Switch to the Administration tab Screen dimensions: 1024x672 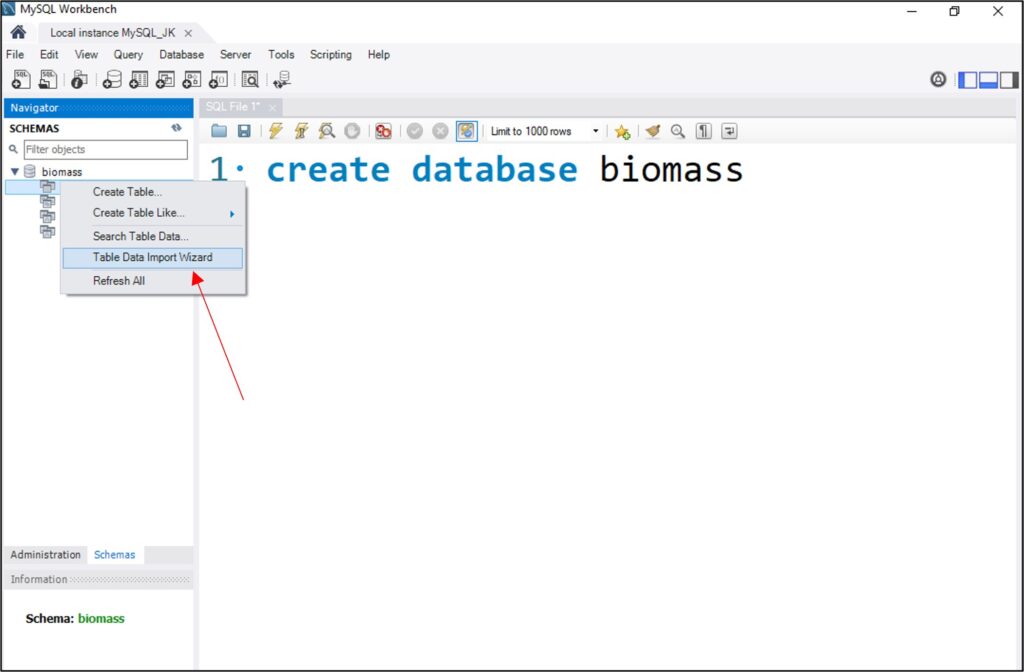[45, 554]
